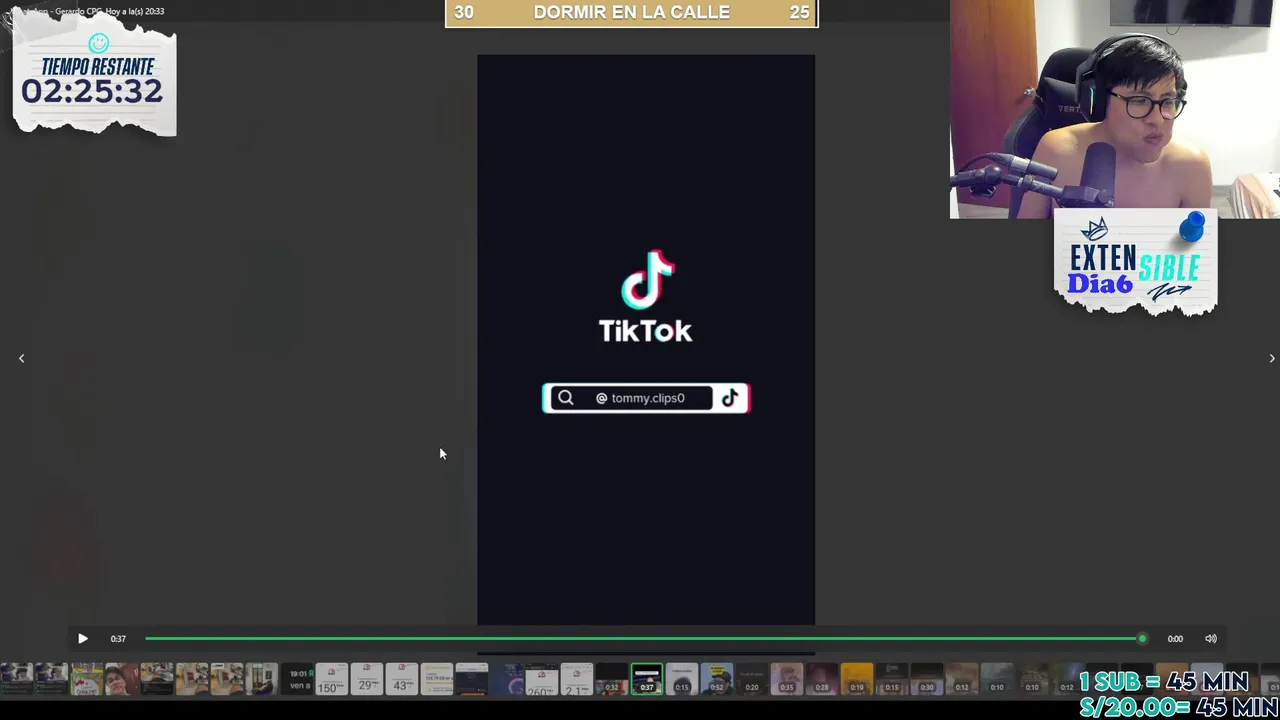1280x720 pixels.
Task: Open the speed test thumbnail showing 2.1
Action: point(577,679)
